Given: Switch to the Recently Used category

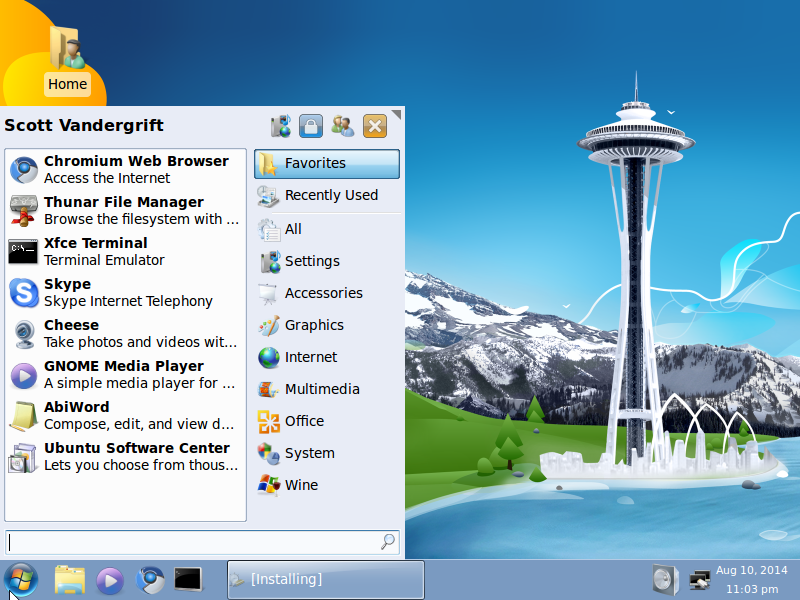Looking at the screenshot, I should point(326,196).
